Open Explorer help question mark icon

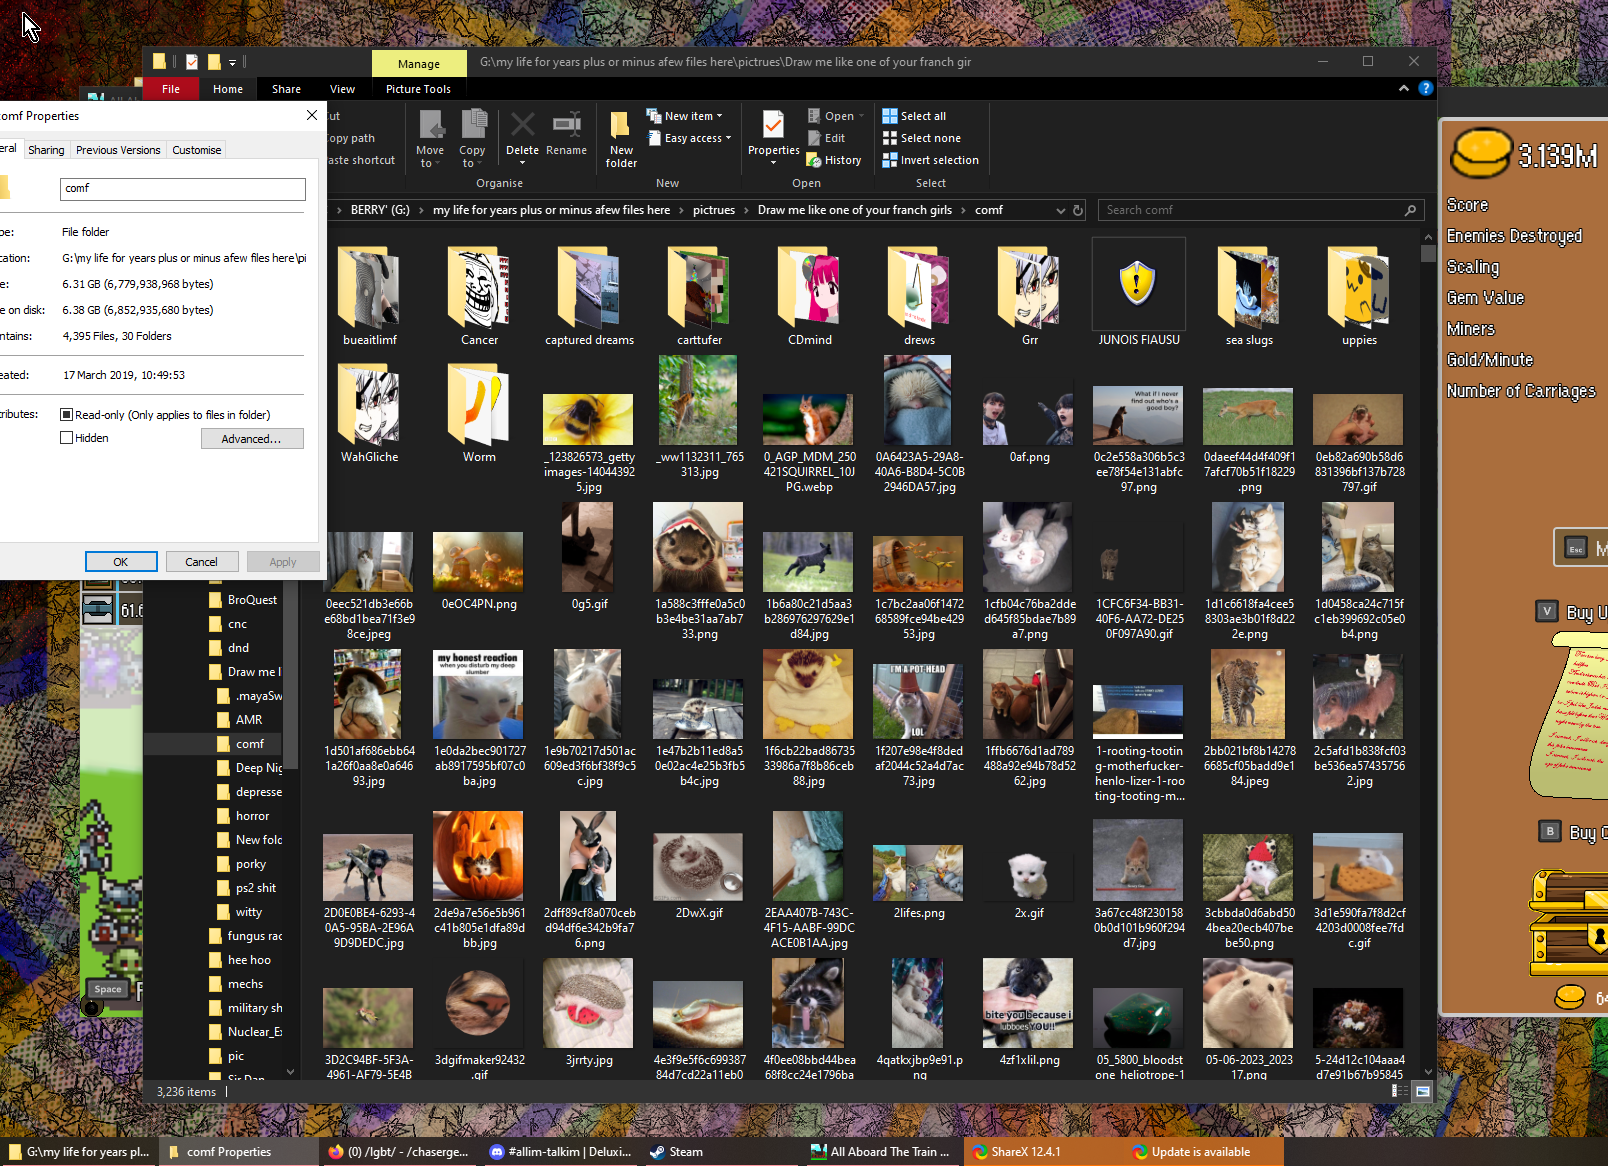click(x=1426, y=88)
